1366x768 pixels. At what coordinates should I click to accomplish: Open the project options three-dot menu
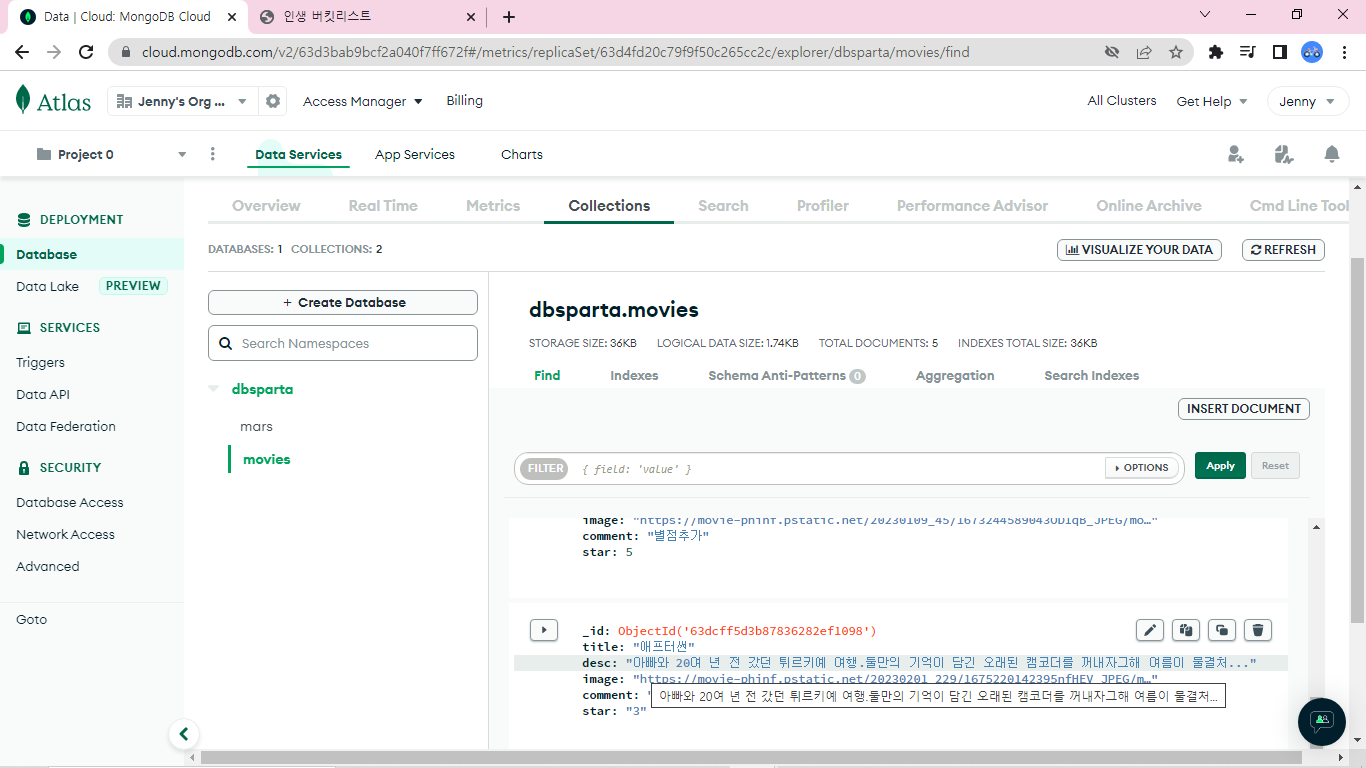tap(212, 154)
